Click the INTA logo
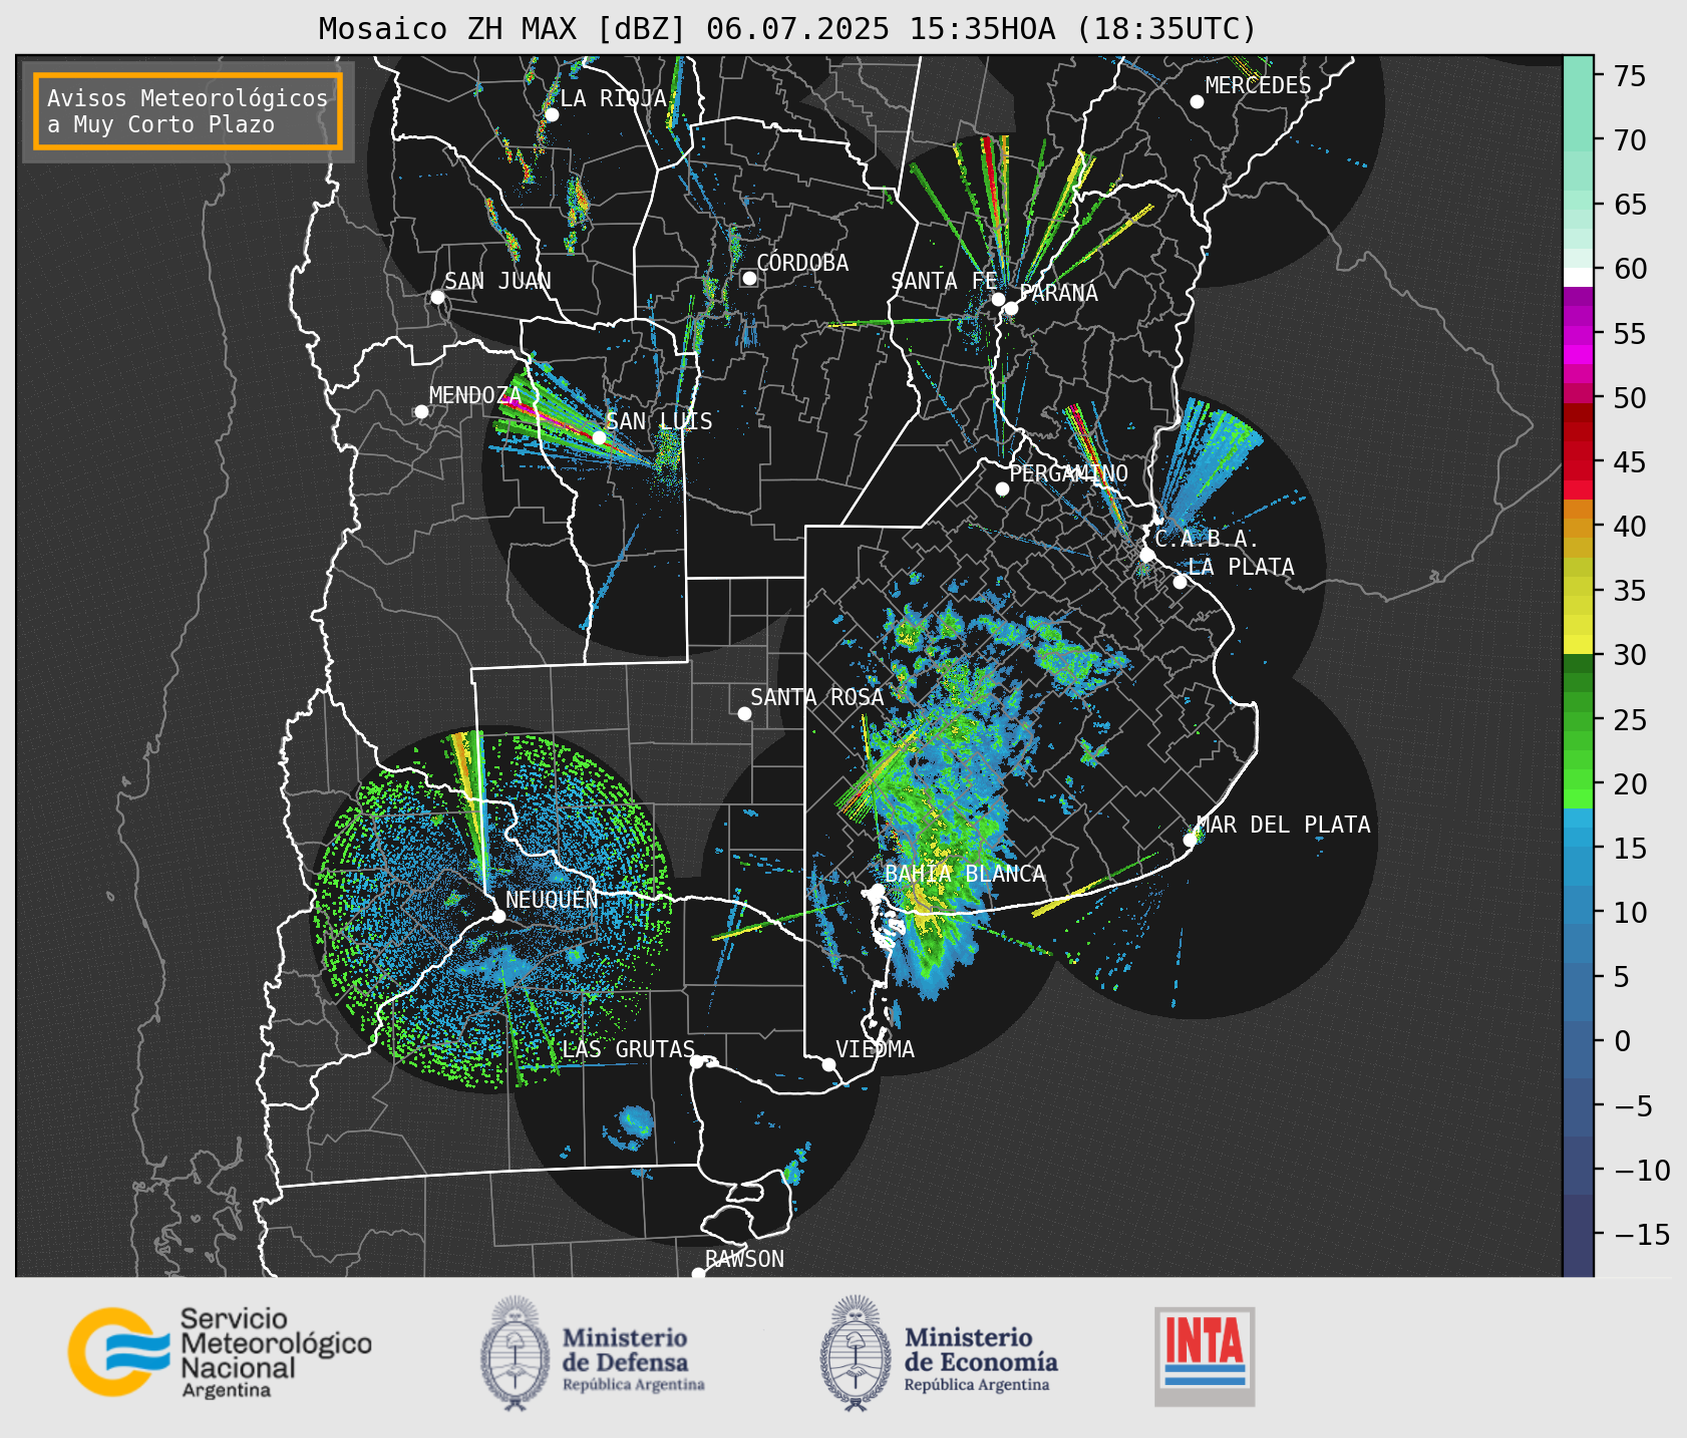Viewport: 1687px width, 1438px height. (1204, 1356)
